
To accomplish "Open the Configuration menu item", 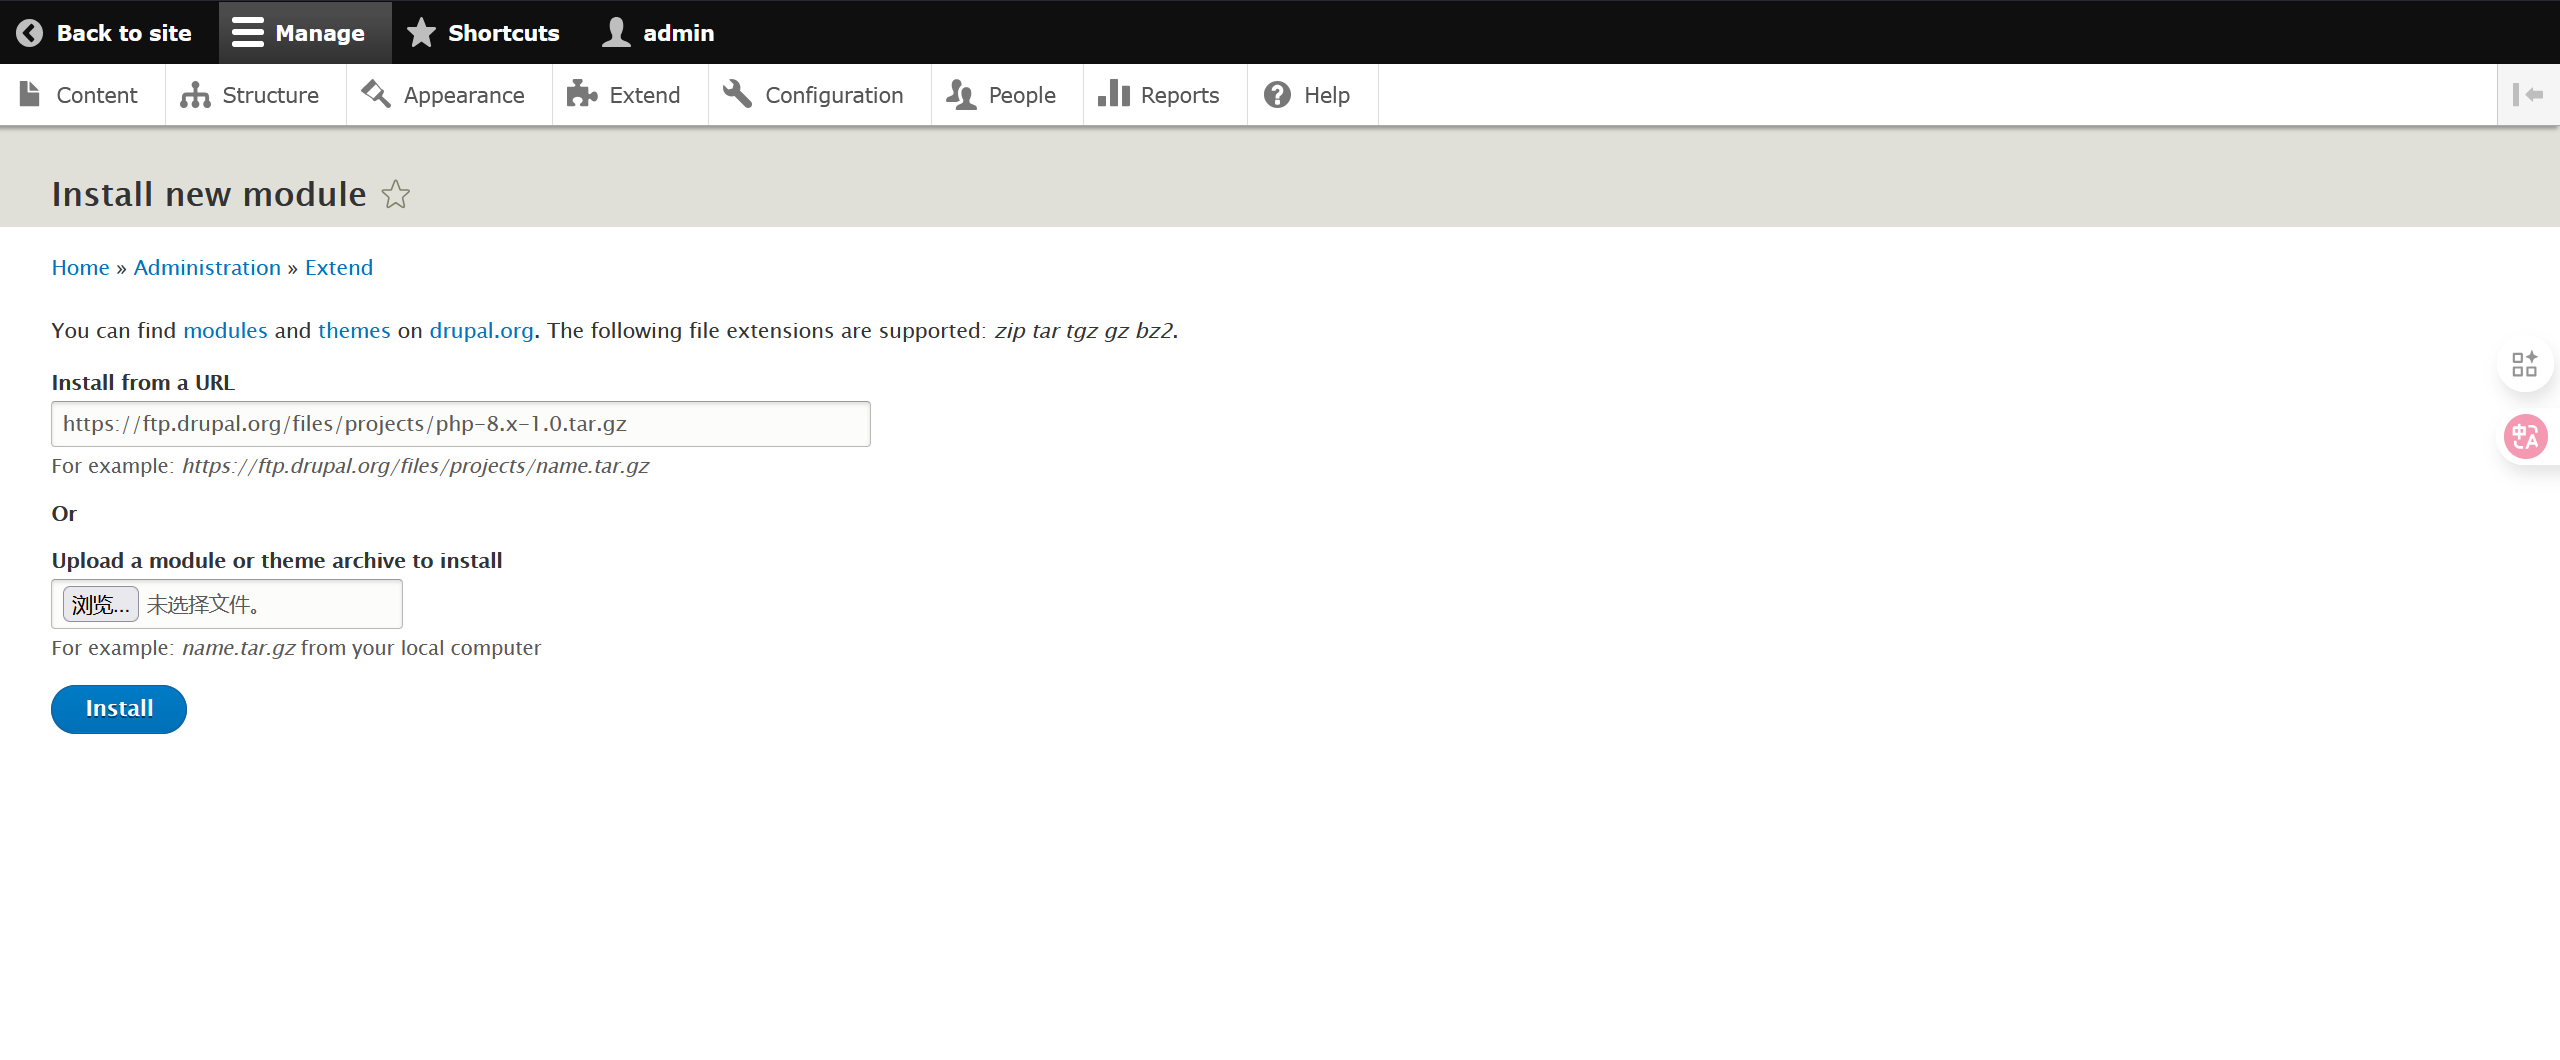I will 814,95.
